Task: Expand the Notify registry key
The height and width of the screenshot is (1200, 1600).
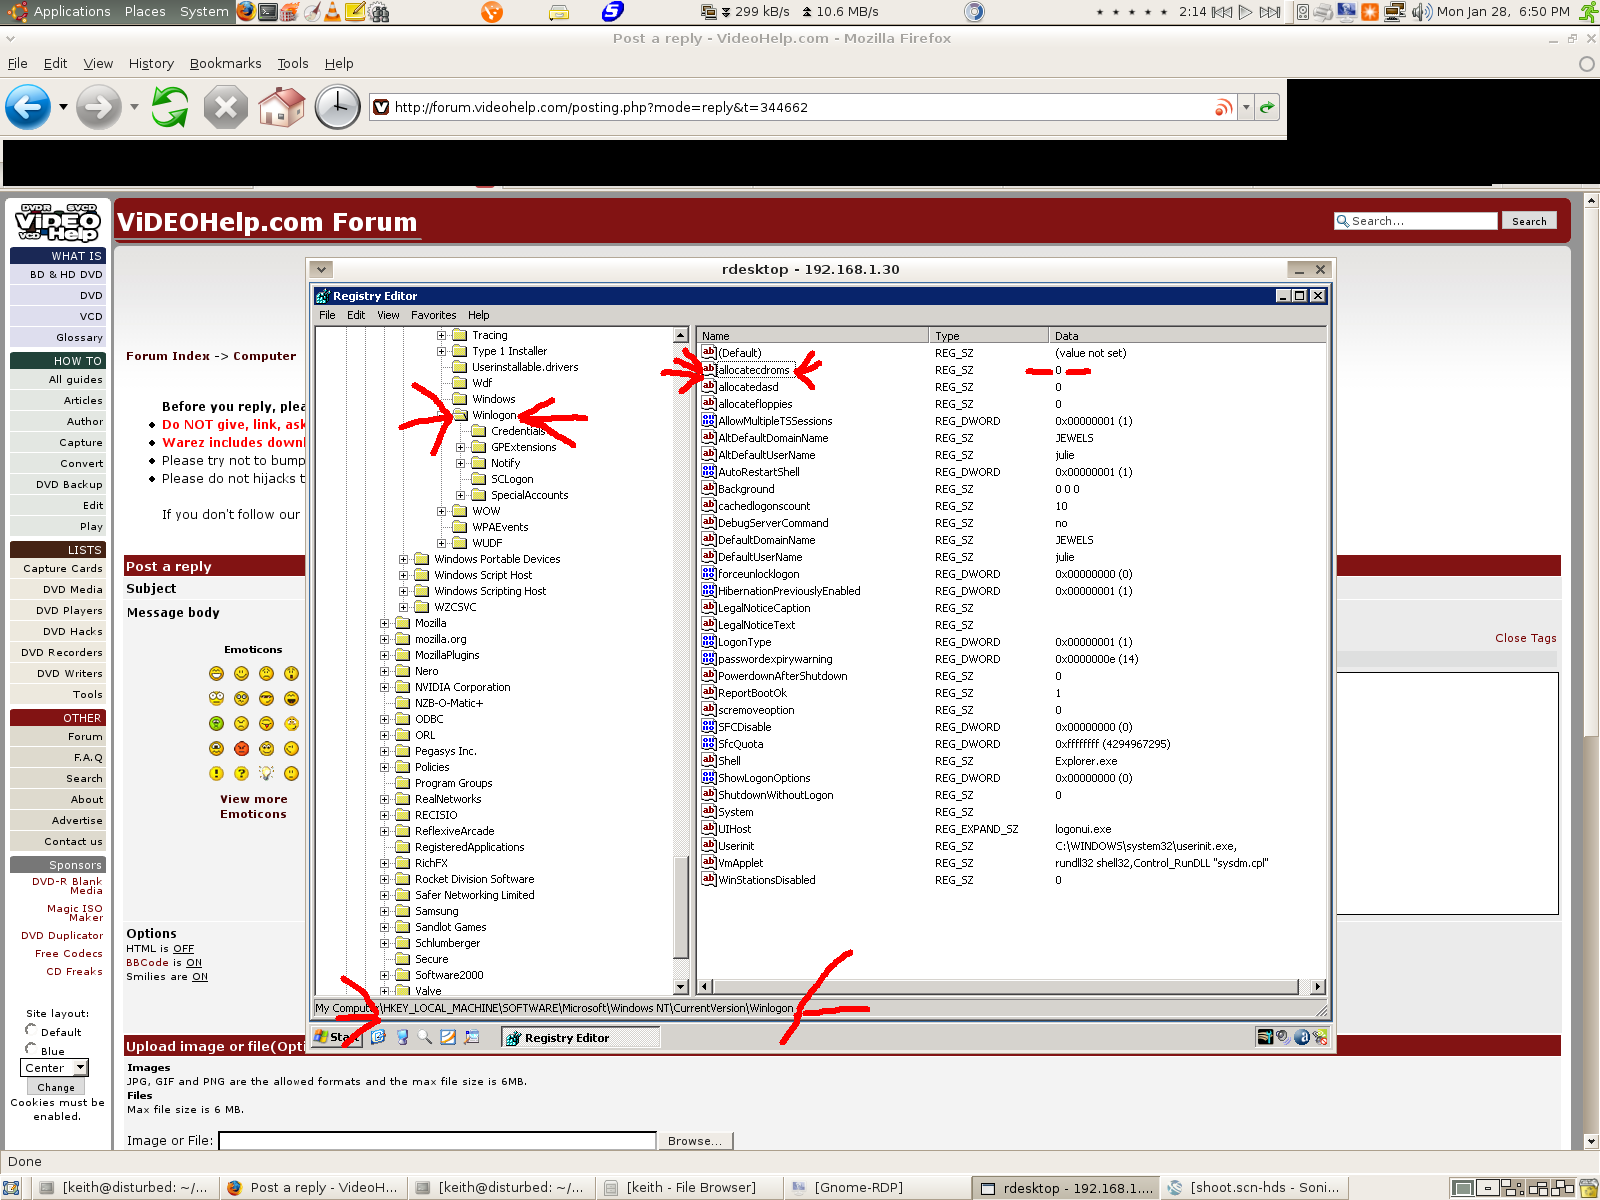Action: click(461, 463)
